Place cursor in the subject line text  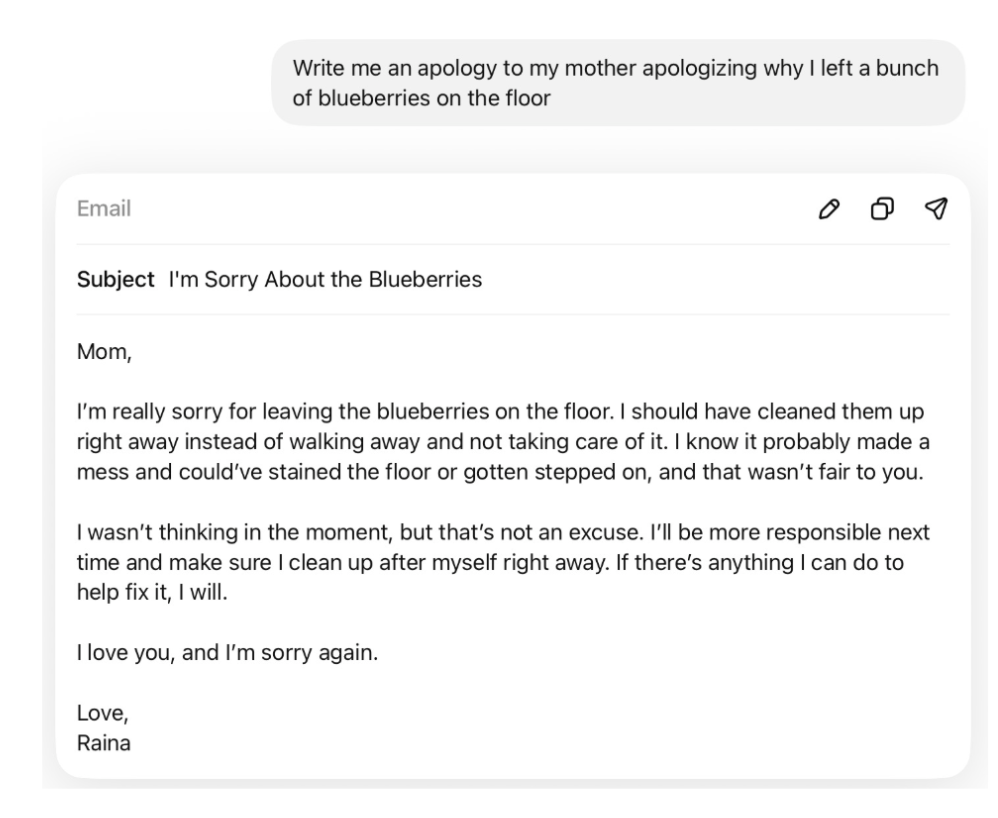pos(325,279)
